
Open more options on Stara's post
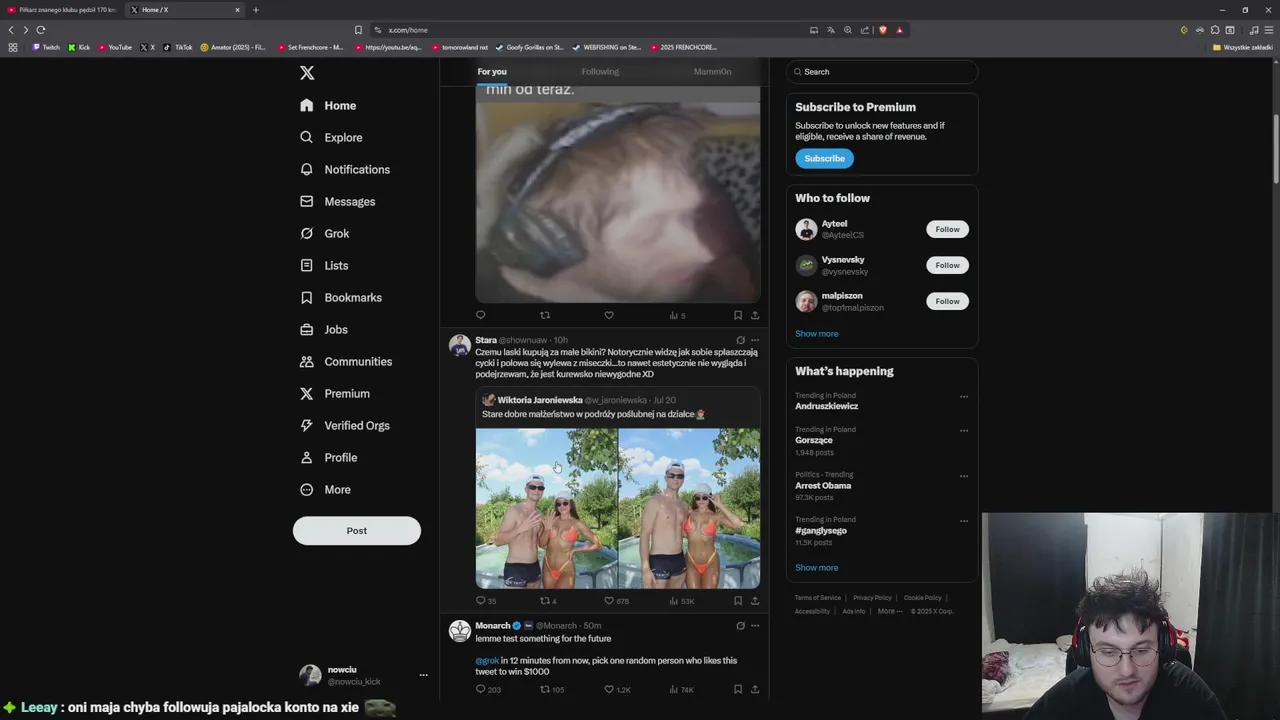pos(755,340)
